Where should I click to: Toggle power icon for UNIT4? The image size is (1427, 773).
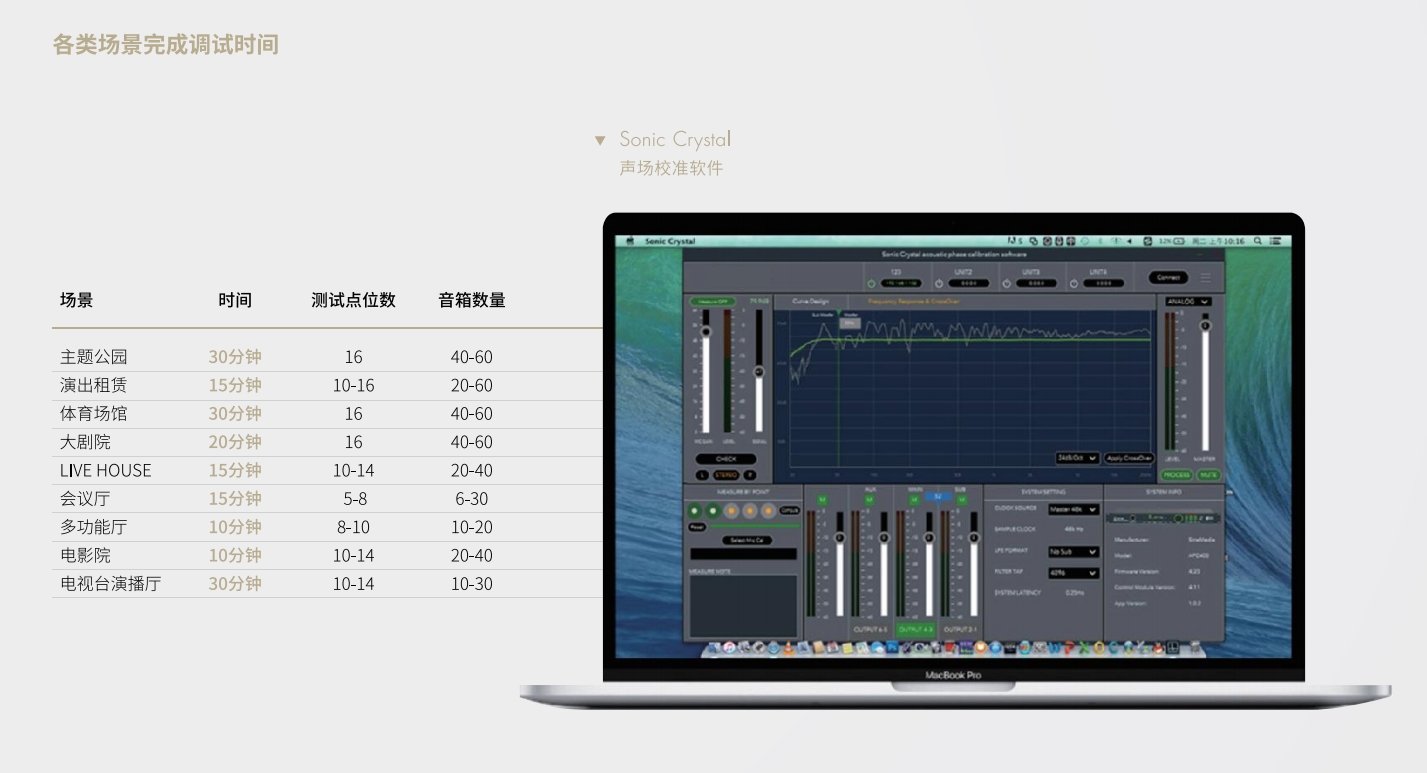coord(1074,284)
